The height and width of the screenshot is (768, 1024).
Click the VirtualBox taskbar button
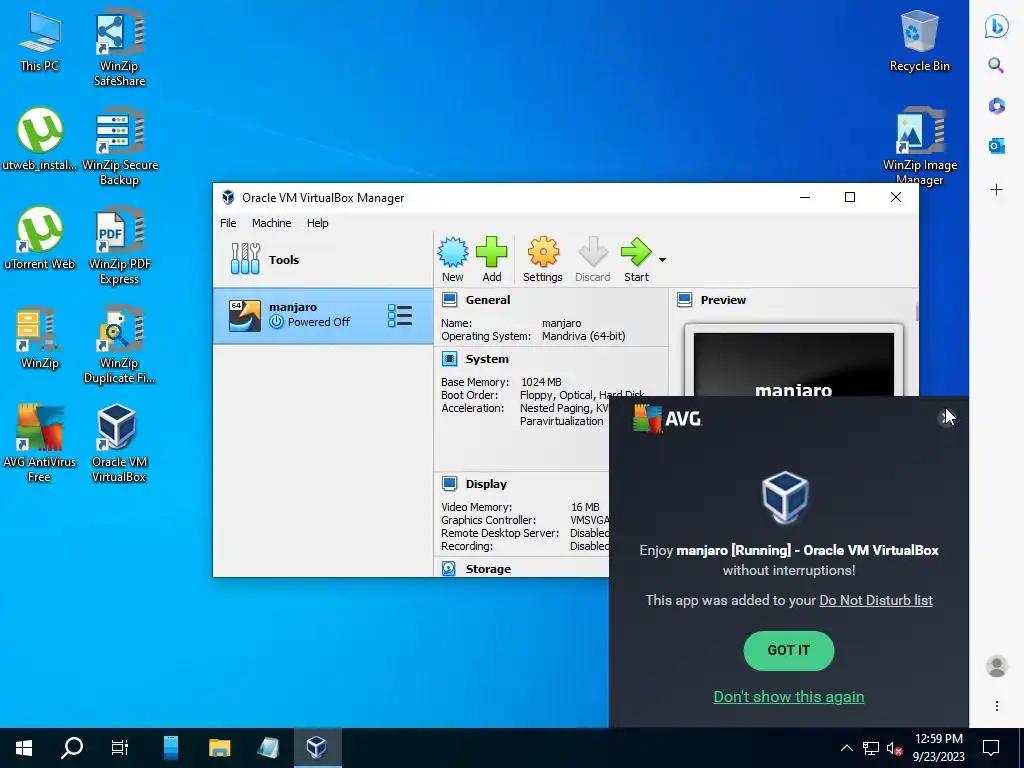point(317,748)
